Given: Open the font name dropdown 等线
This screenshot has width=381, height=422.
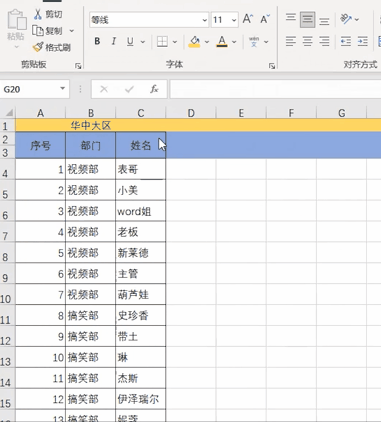Looking at the screenshot, I should (x=204, y=20).
